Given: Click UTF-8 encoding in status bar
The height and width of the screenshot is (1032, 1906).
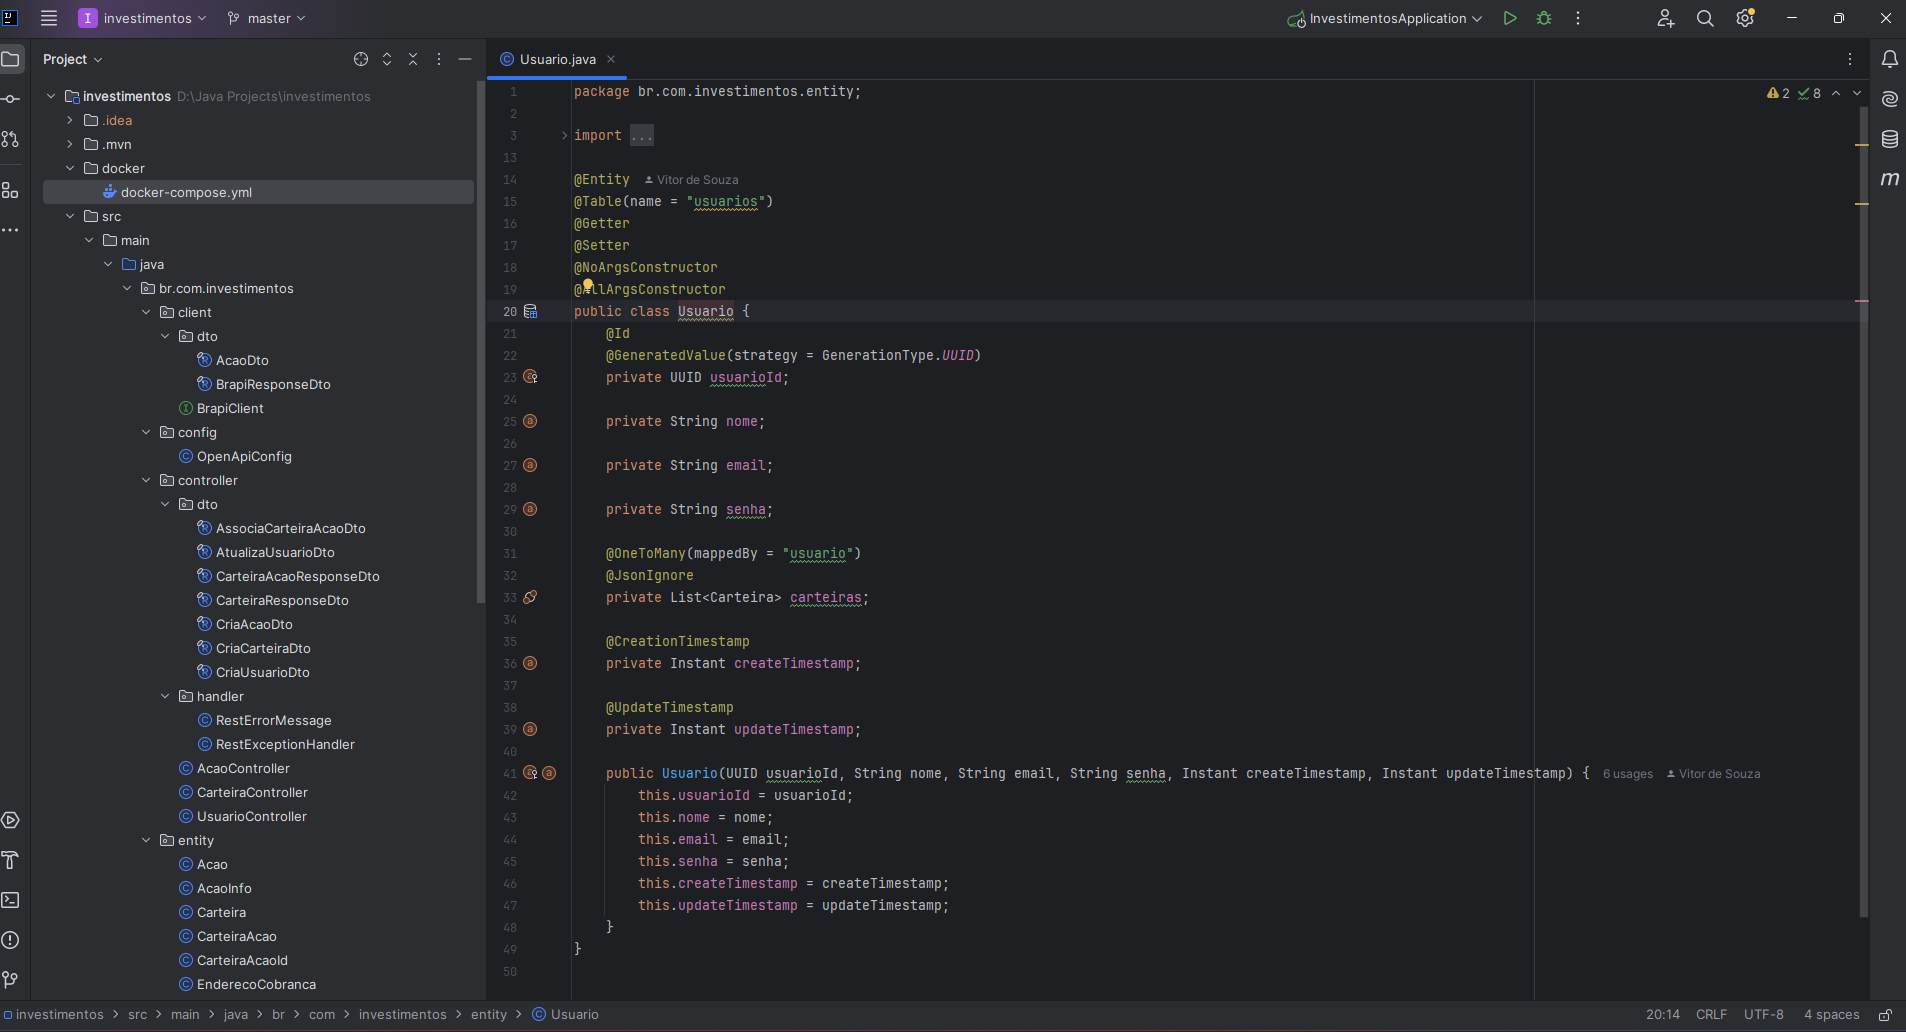Looking at the screenshot, I should (x=1763, y=1014).
